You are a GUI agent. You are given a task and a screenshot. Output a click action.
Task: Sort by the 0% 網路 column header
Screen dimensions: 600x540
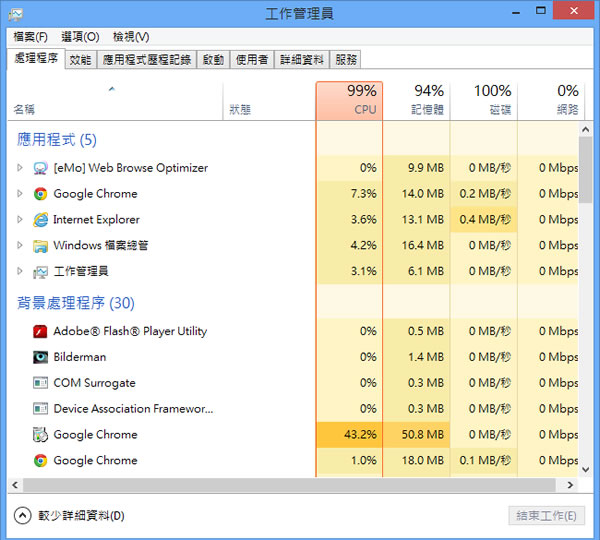click(x=551, y=101)
